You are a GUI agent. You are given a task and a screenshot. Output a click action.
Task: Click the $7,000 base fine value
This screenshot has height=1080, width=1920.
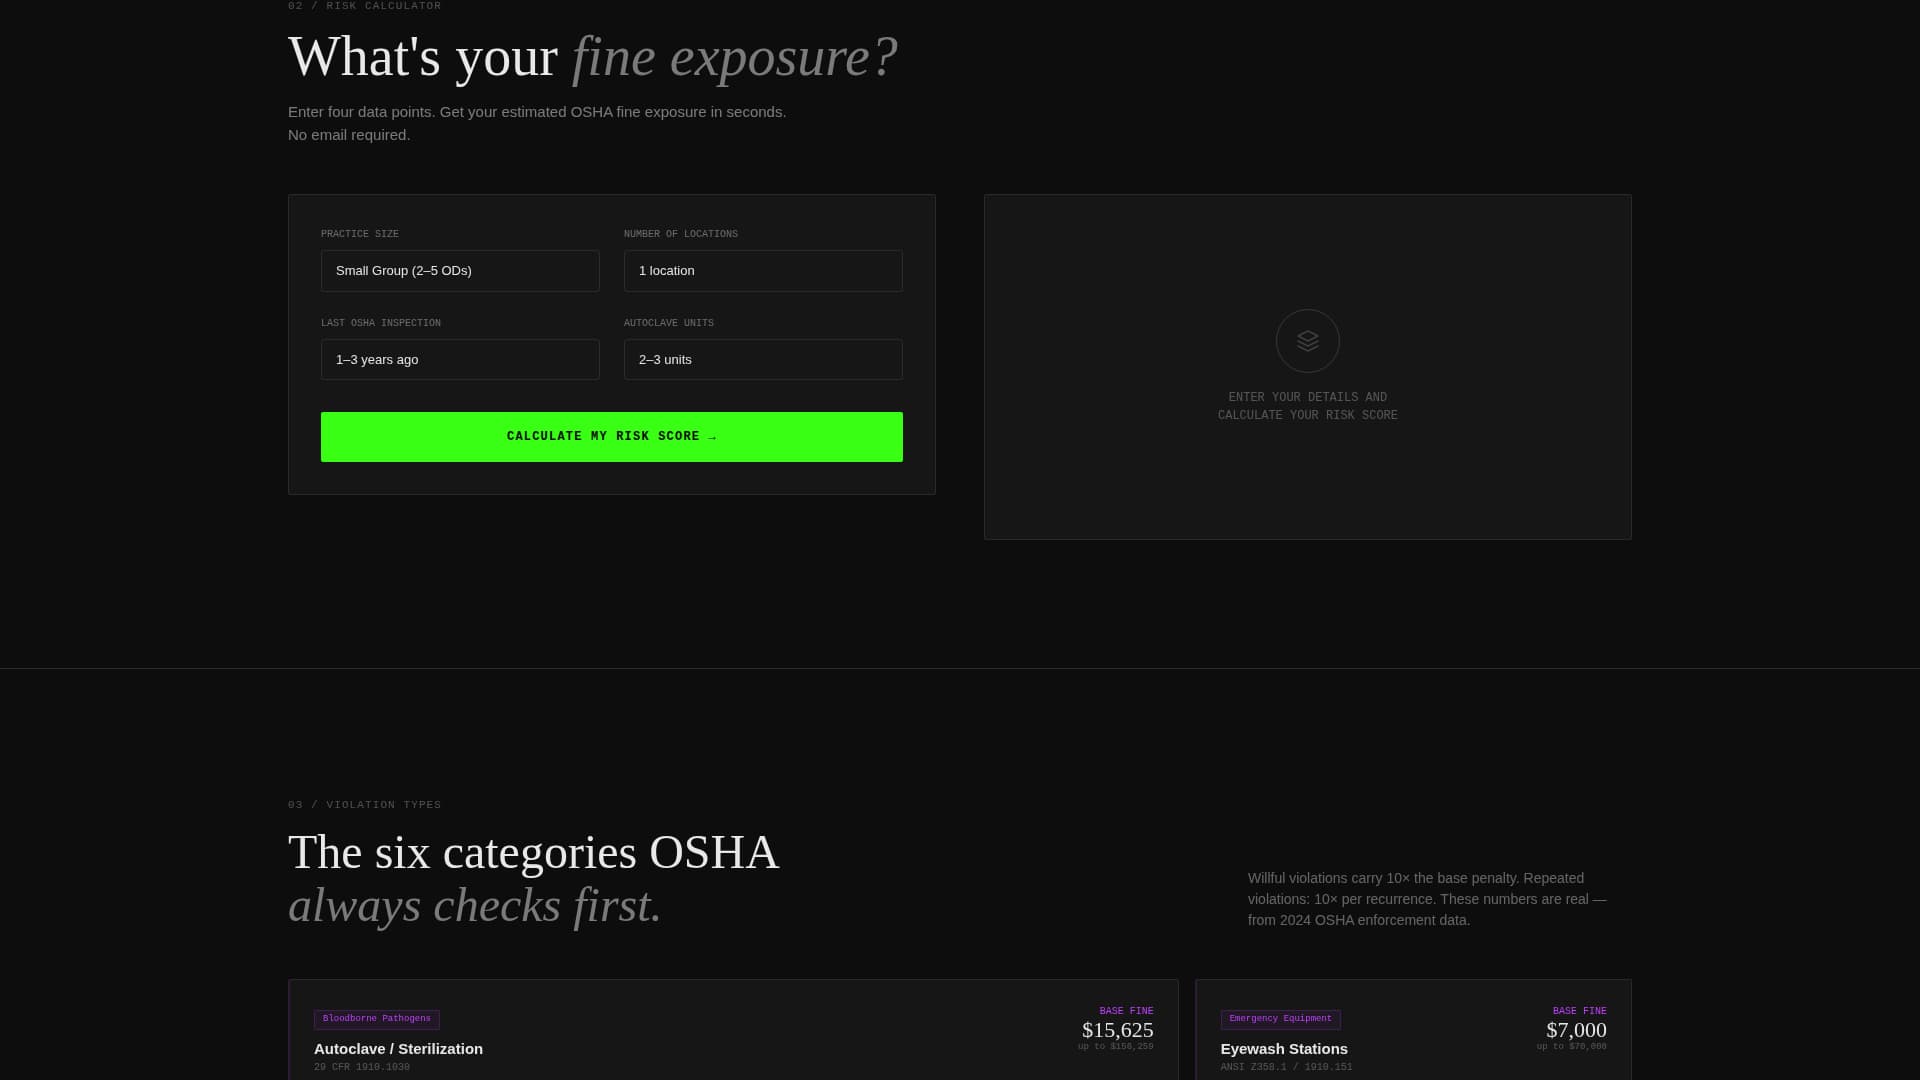click(x=1576, y=1030)
